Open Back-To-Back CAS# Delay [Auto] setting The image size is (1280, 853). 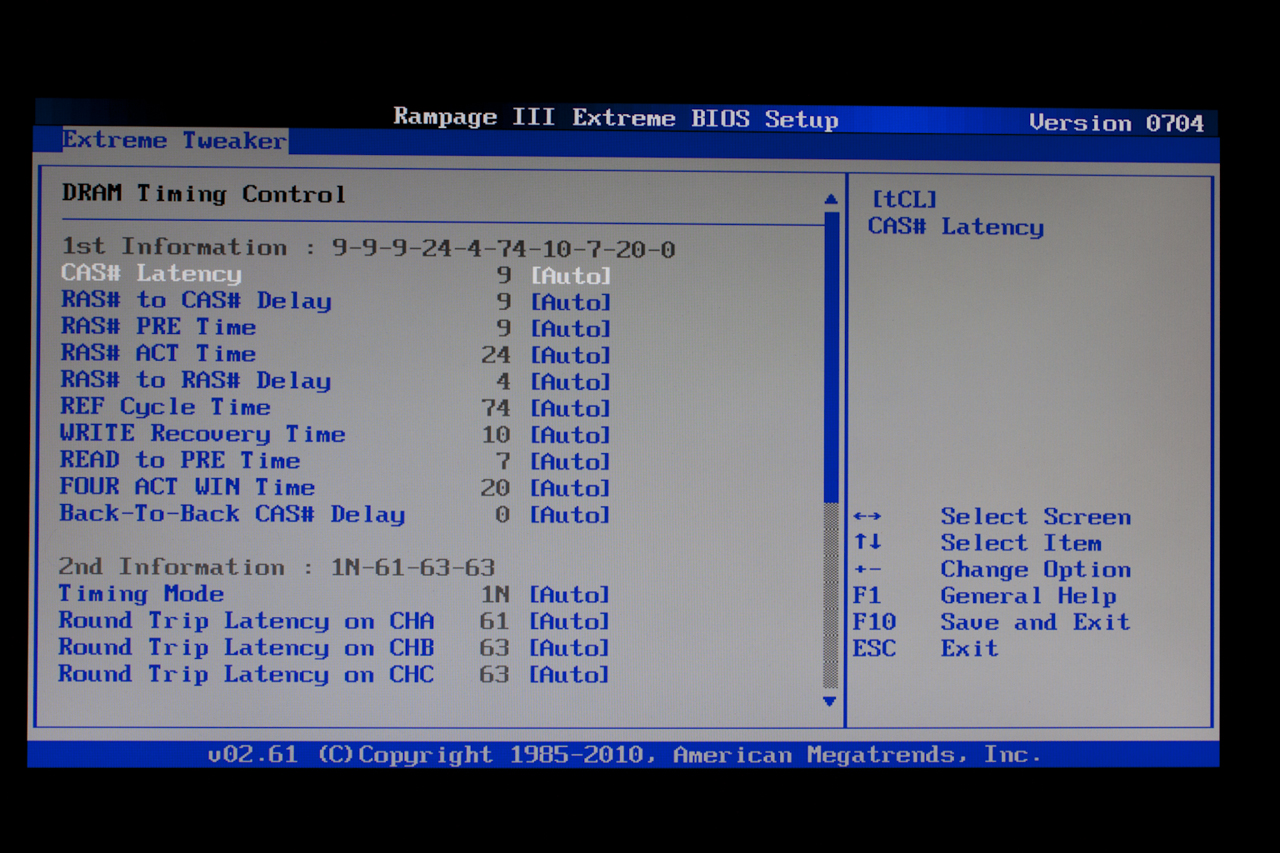pyautogui.click(x=570, y=515)
